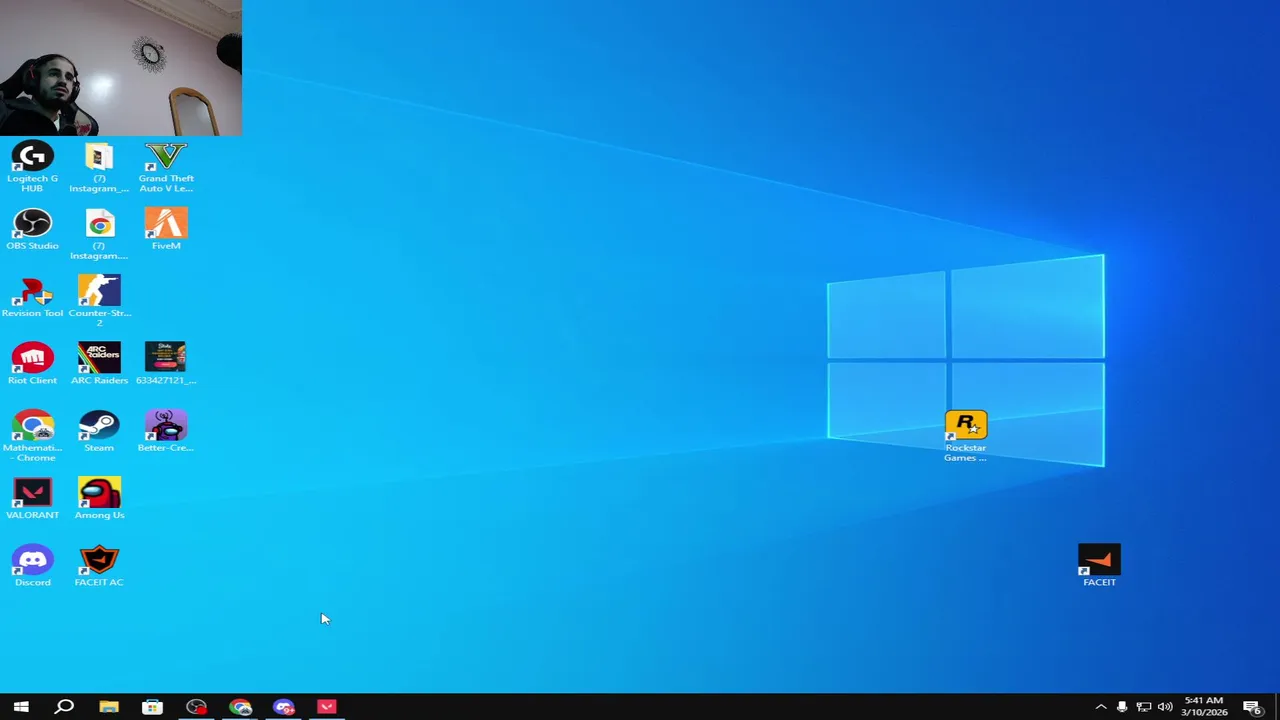Viewport: 1280px width, 720px height.
Task: Select the FACEIT AC desktop shortcut
Action: point(99,565)
